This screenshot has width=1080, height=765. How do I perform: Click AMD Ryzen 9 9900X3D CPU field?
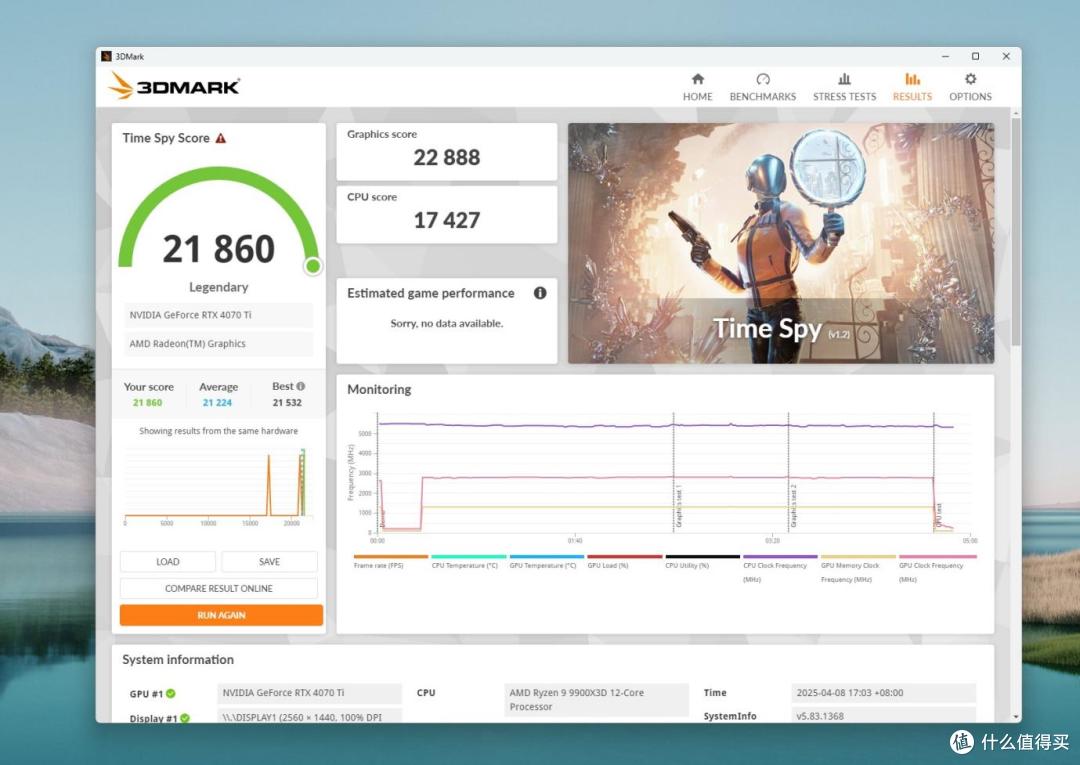click(x=596, y=700)
